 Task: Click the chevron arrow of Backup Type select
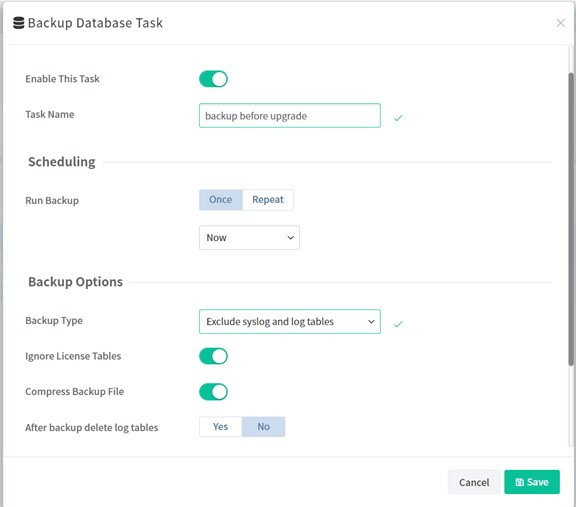[x=371, y=322]
